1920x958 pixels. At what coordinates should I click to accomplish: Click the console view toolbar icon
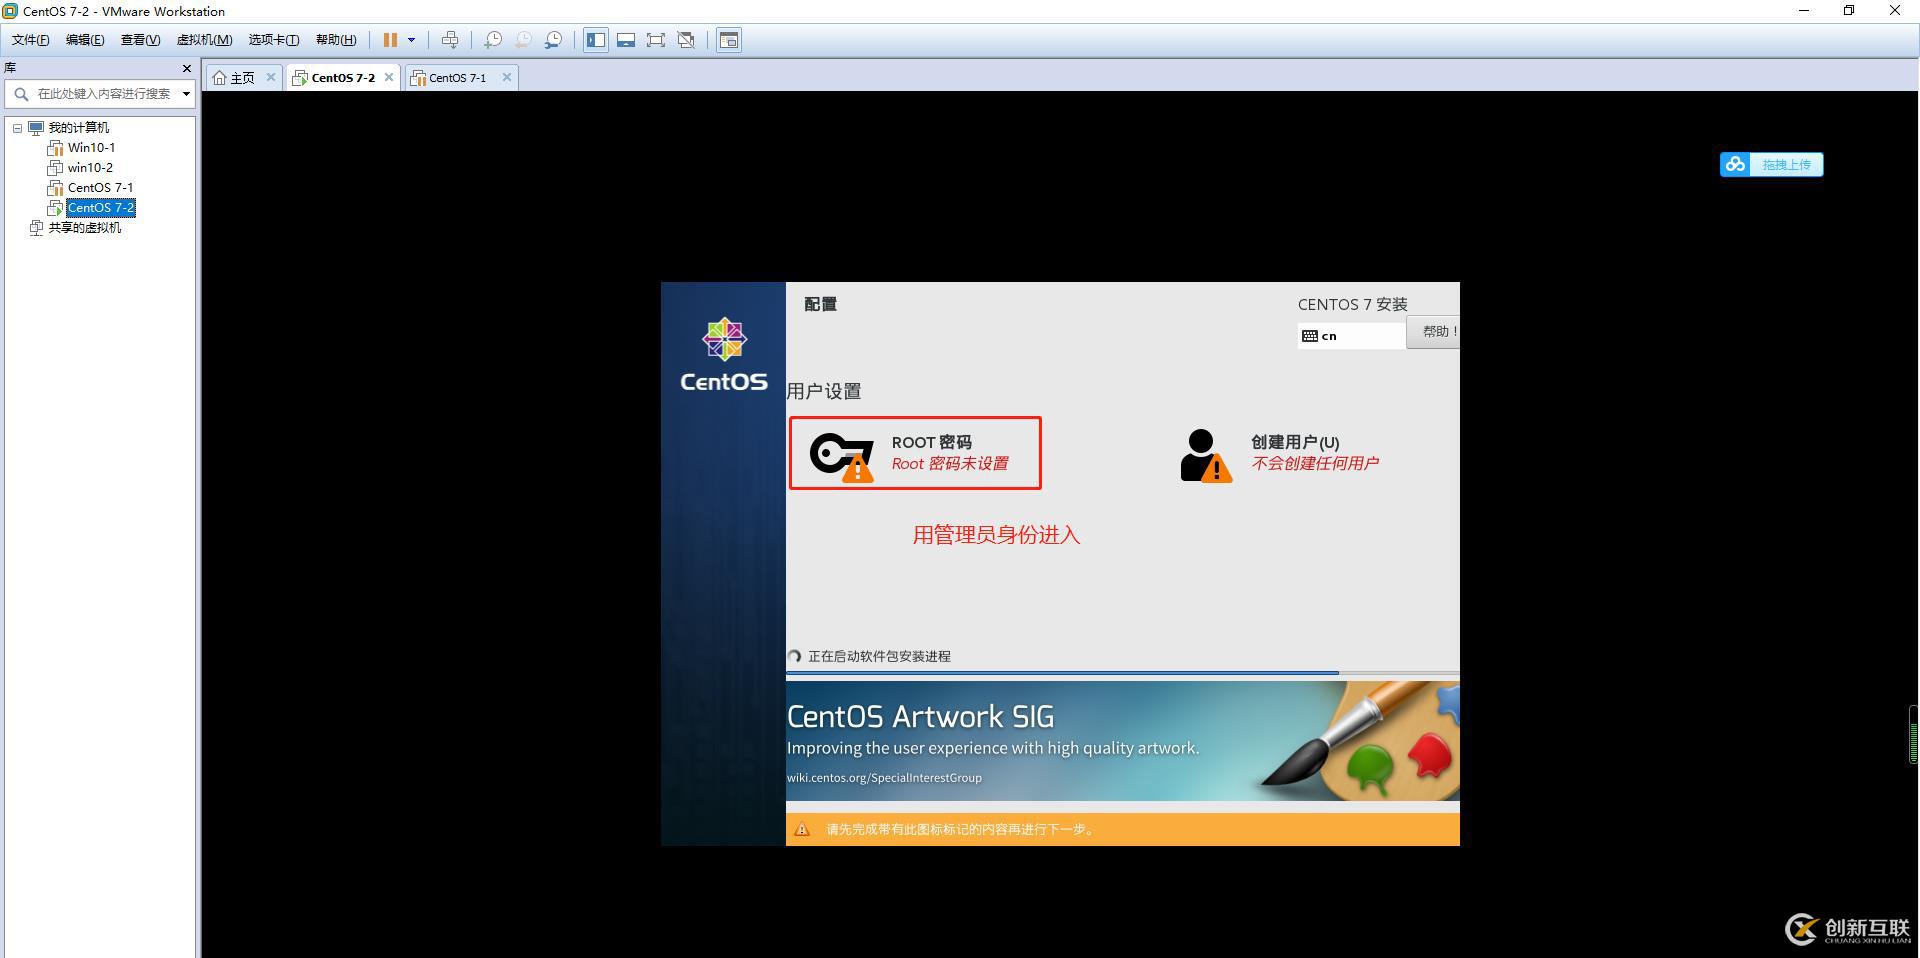point(729,40)
